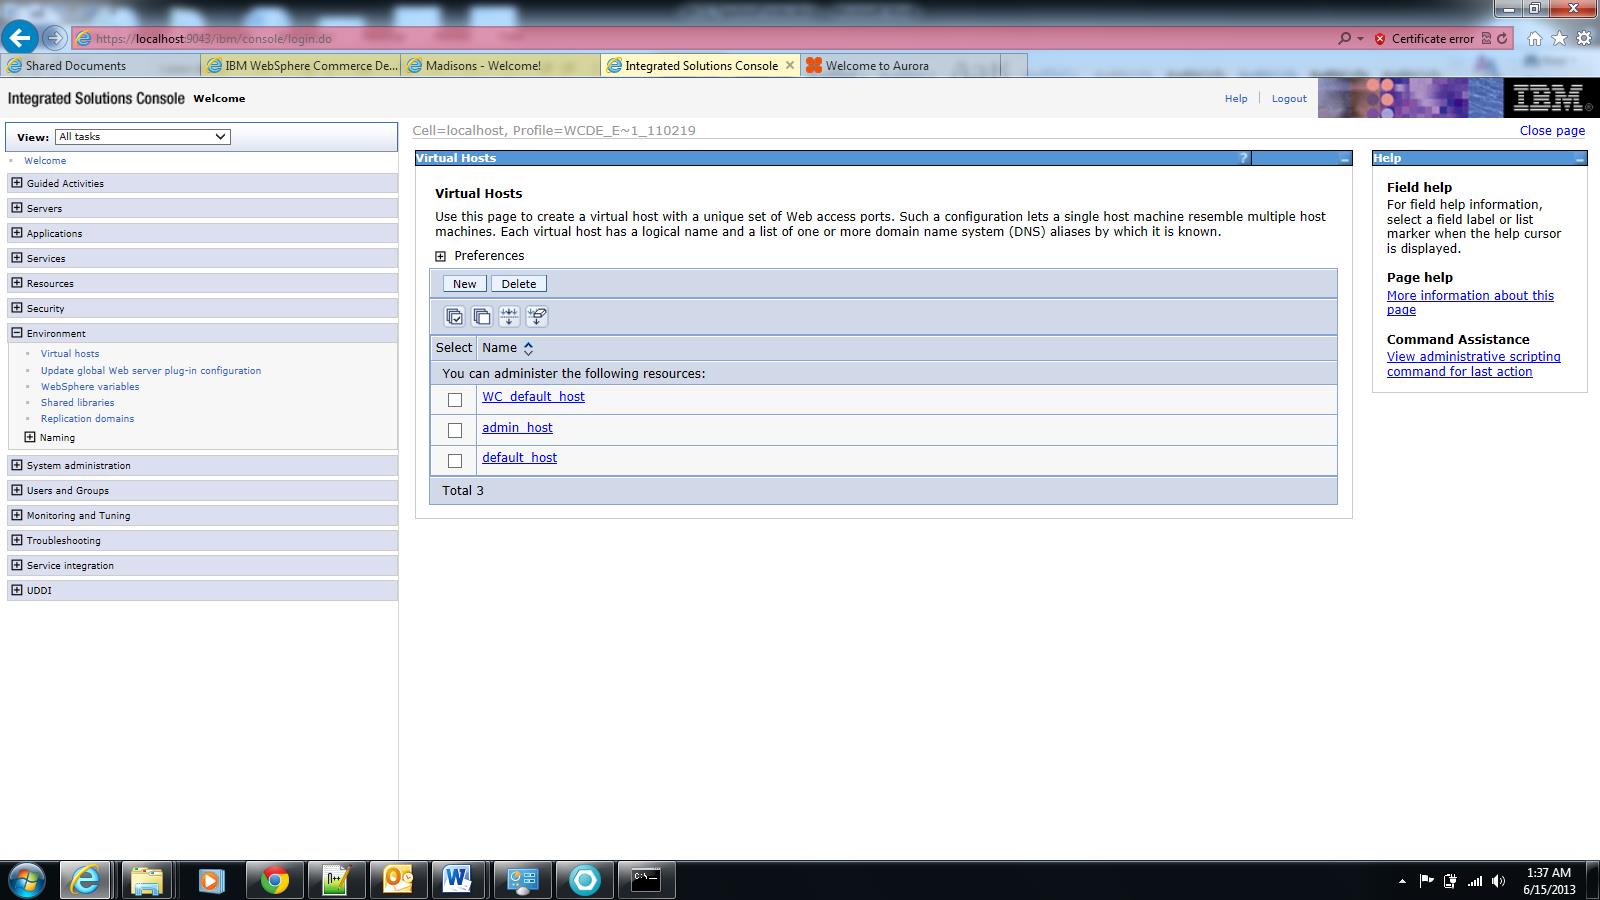The height and width of the screenshot is (900, 1600).
Task: Select all items in the Virtual Hosts table
Action: [453, 316]
